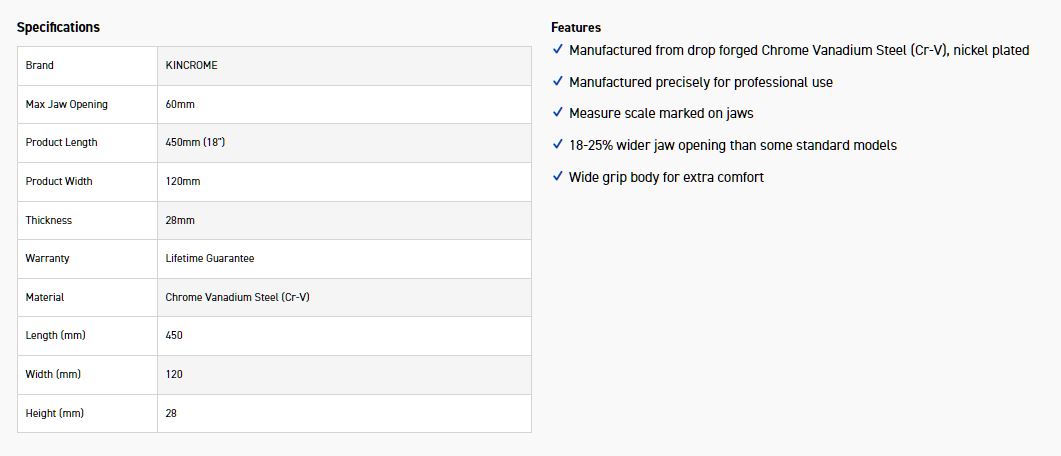Click the checkmark beside Measure scale feature
Image resolution: width=1061 pixels, height=456 pixels.
tap(558, 113)
